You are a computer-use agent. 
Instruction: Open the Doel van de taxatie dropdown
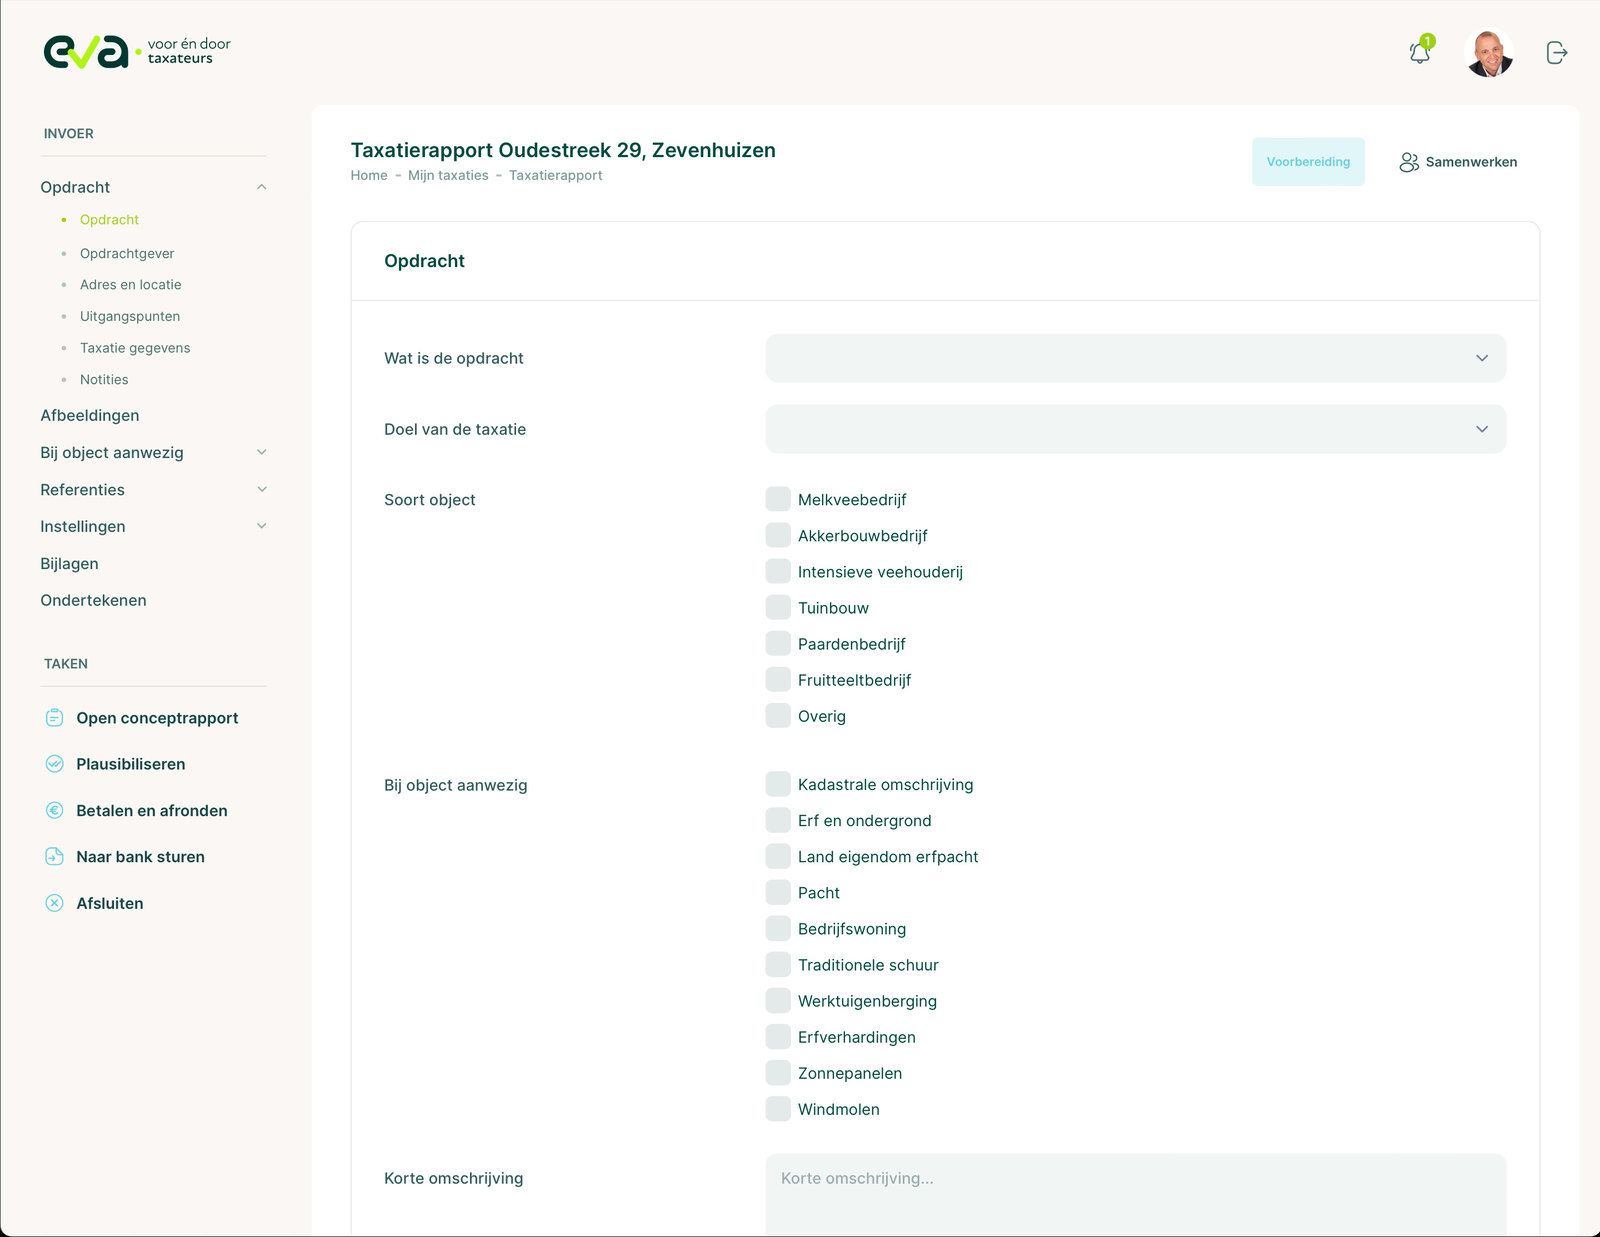(1135, 429)
